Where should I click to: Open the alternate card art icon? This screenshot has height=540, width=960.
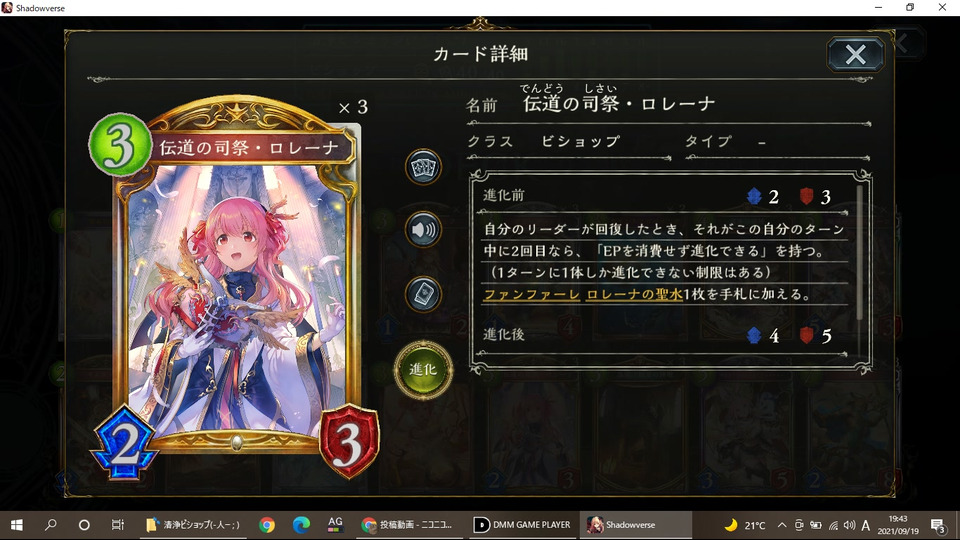(423, 294)
